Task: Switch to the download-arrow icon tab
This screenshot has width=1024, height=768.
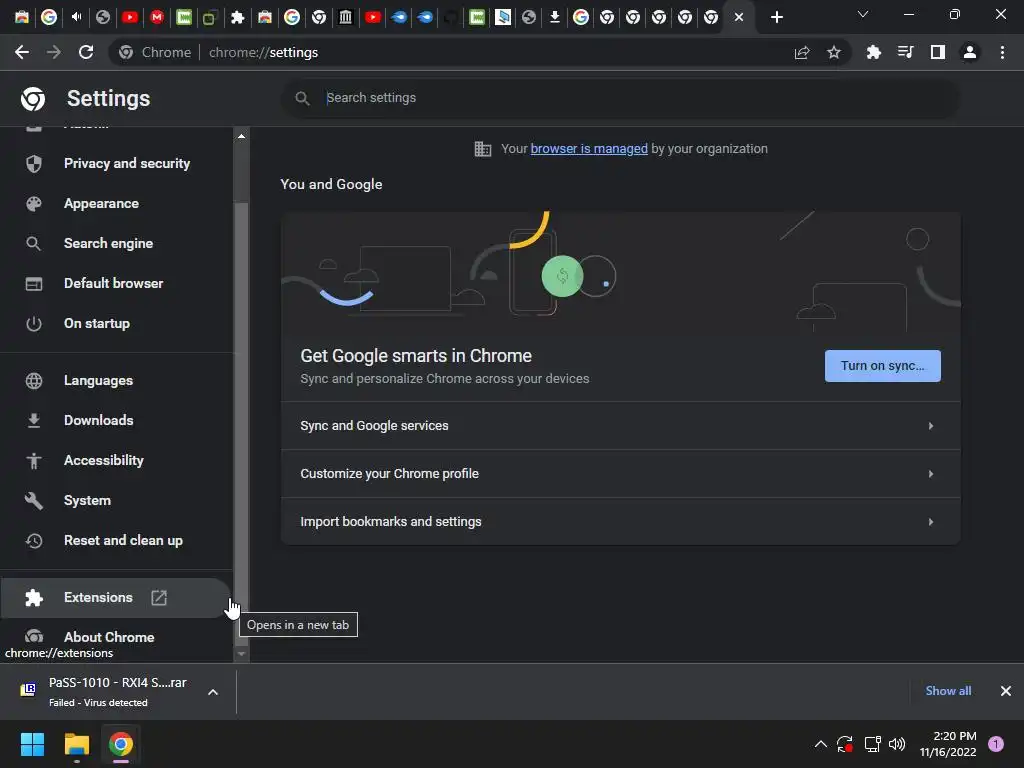Action: click(x=554, y=17)
